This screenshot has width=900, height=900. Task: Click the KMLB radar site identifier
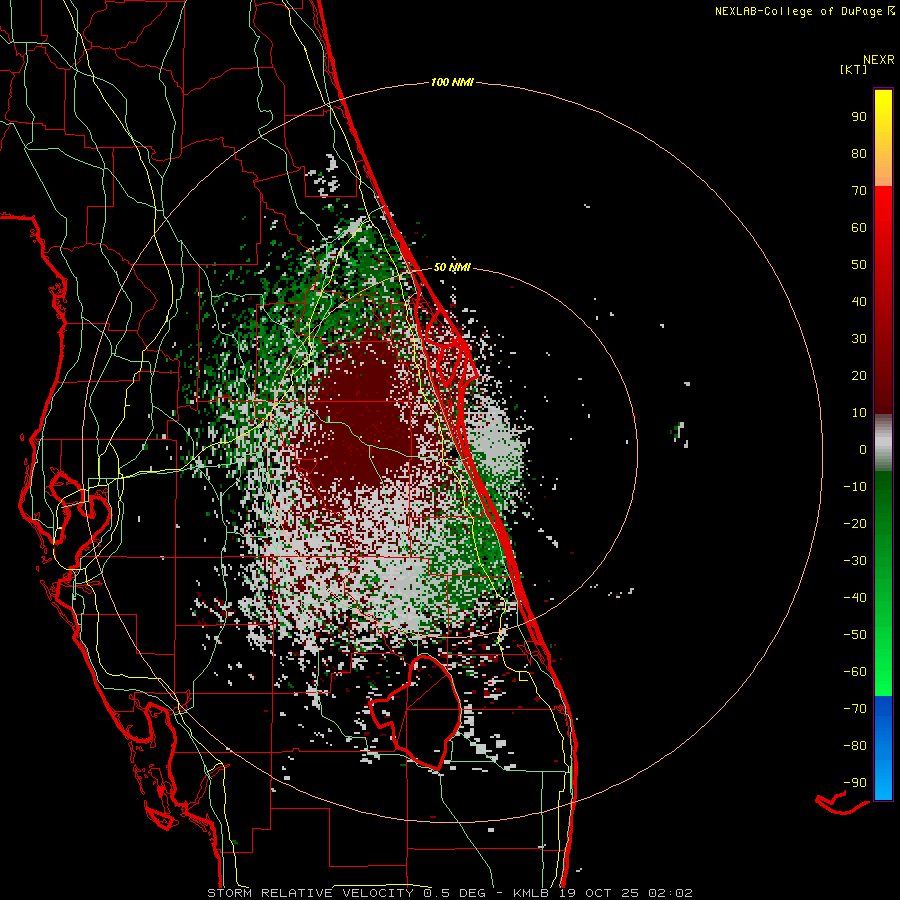pyautogui.click(x=530, y=893)
